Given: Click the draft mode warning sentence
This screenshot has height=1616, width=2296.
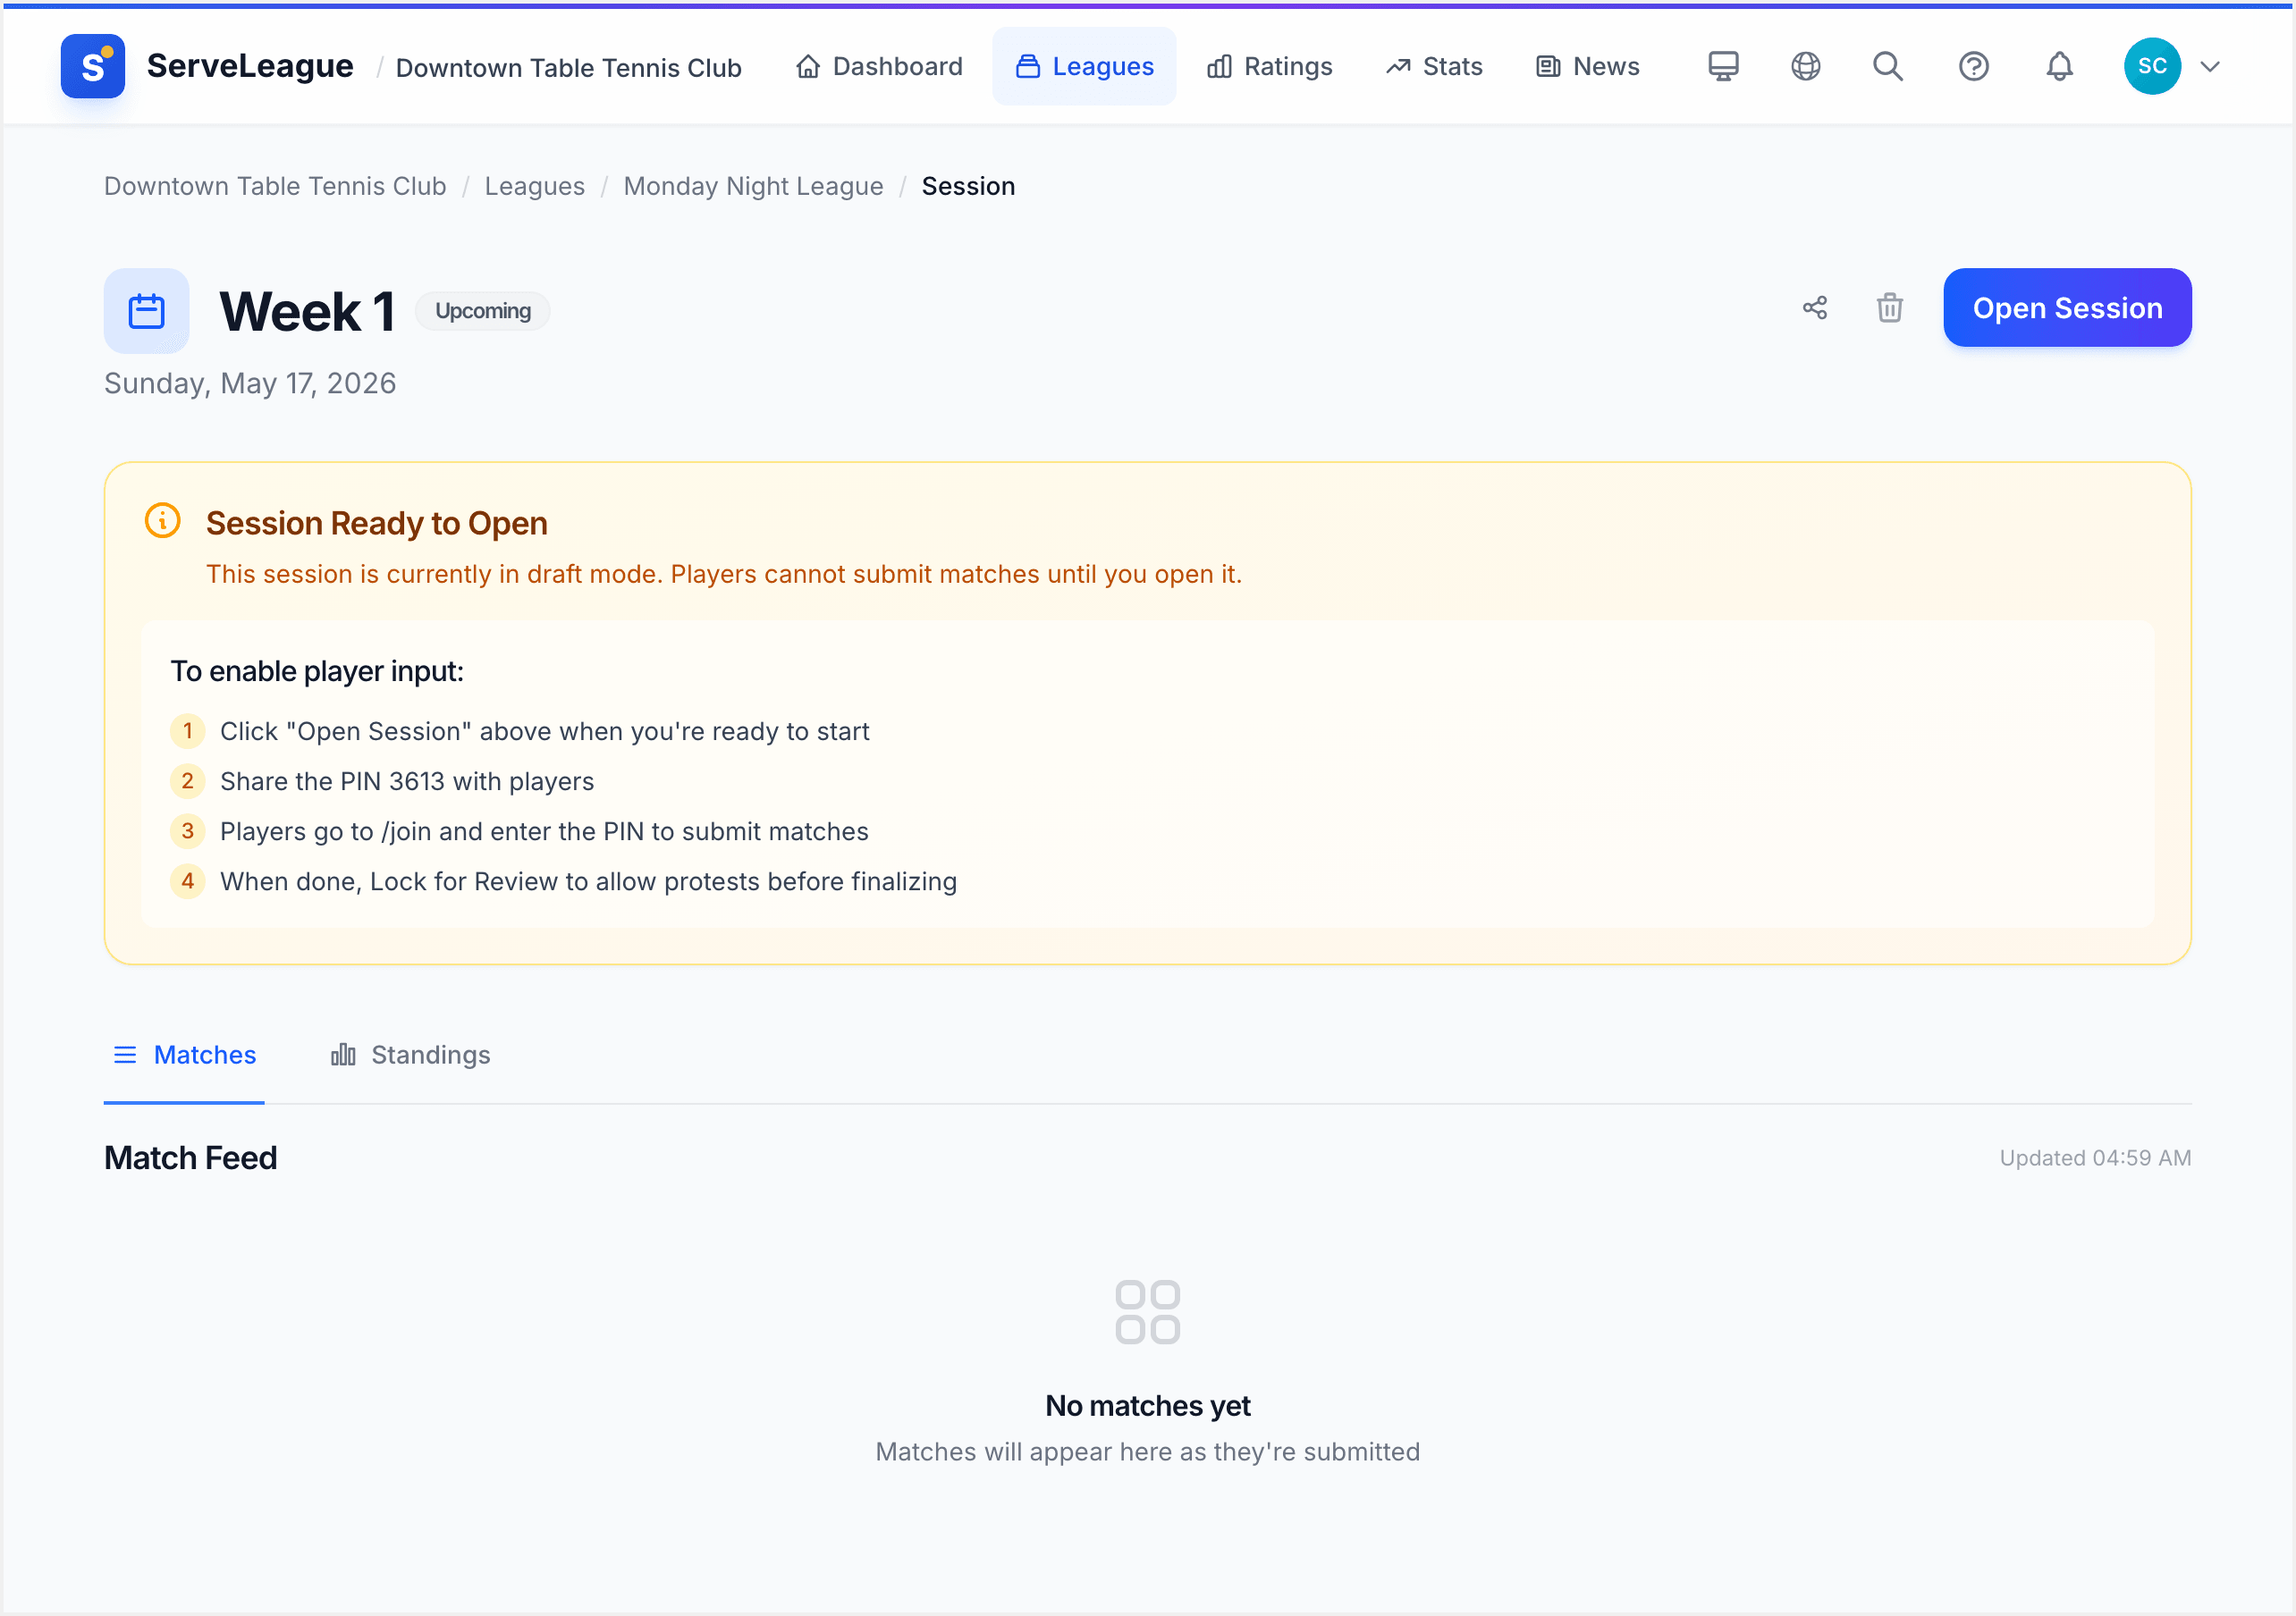Looking at the screenshot, I should [x=724, y=574].
